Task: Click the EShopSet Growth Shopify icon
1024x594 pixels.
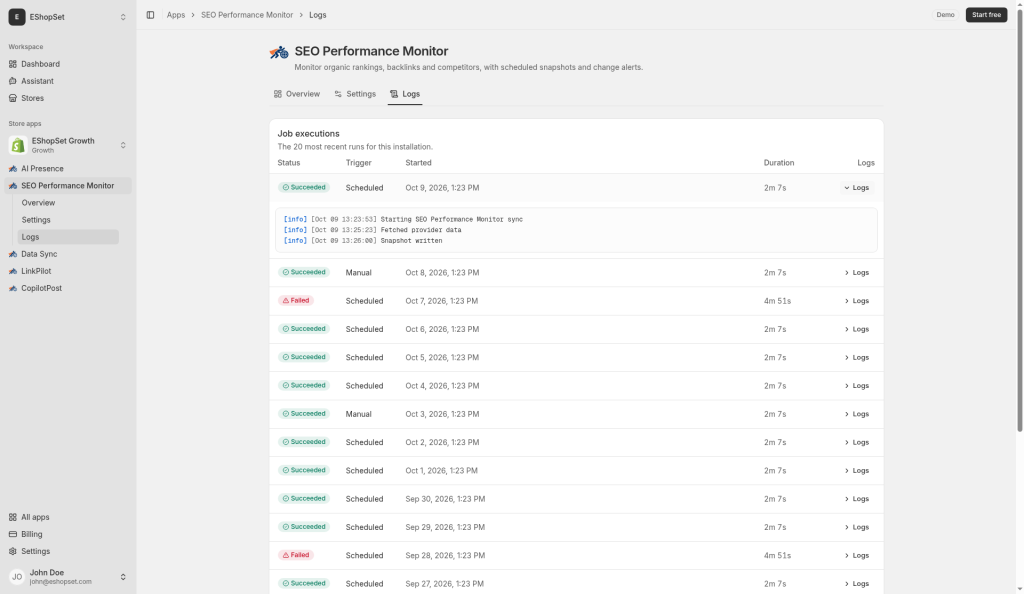Action: pyautogui.click(x=18, y=145)
